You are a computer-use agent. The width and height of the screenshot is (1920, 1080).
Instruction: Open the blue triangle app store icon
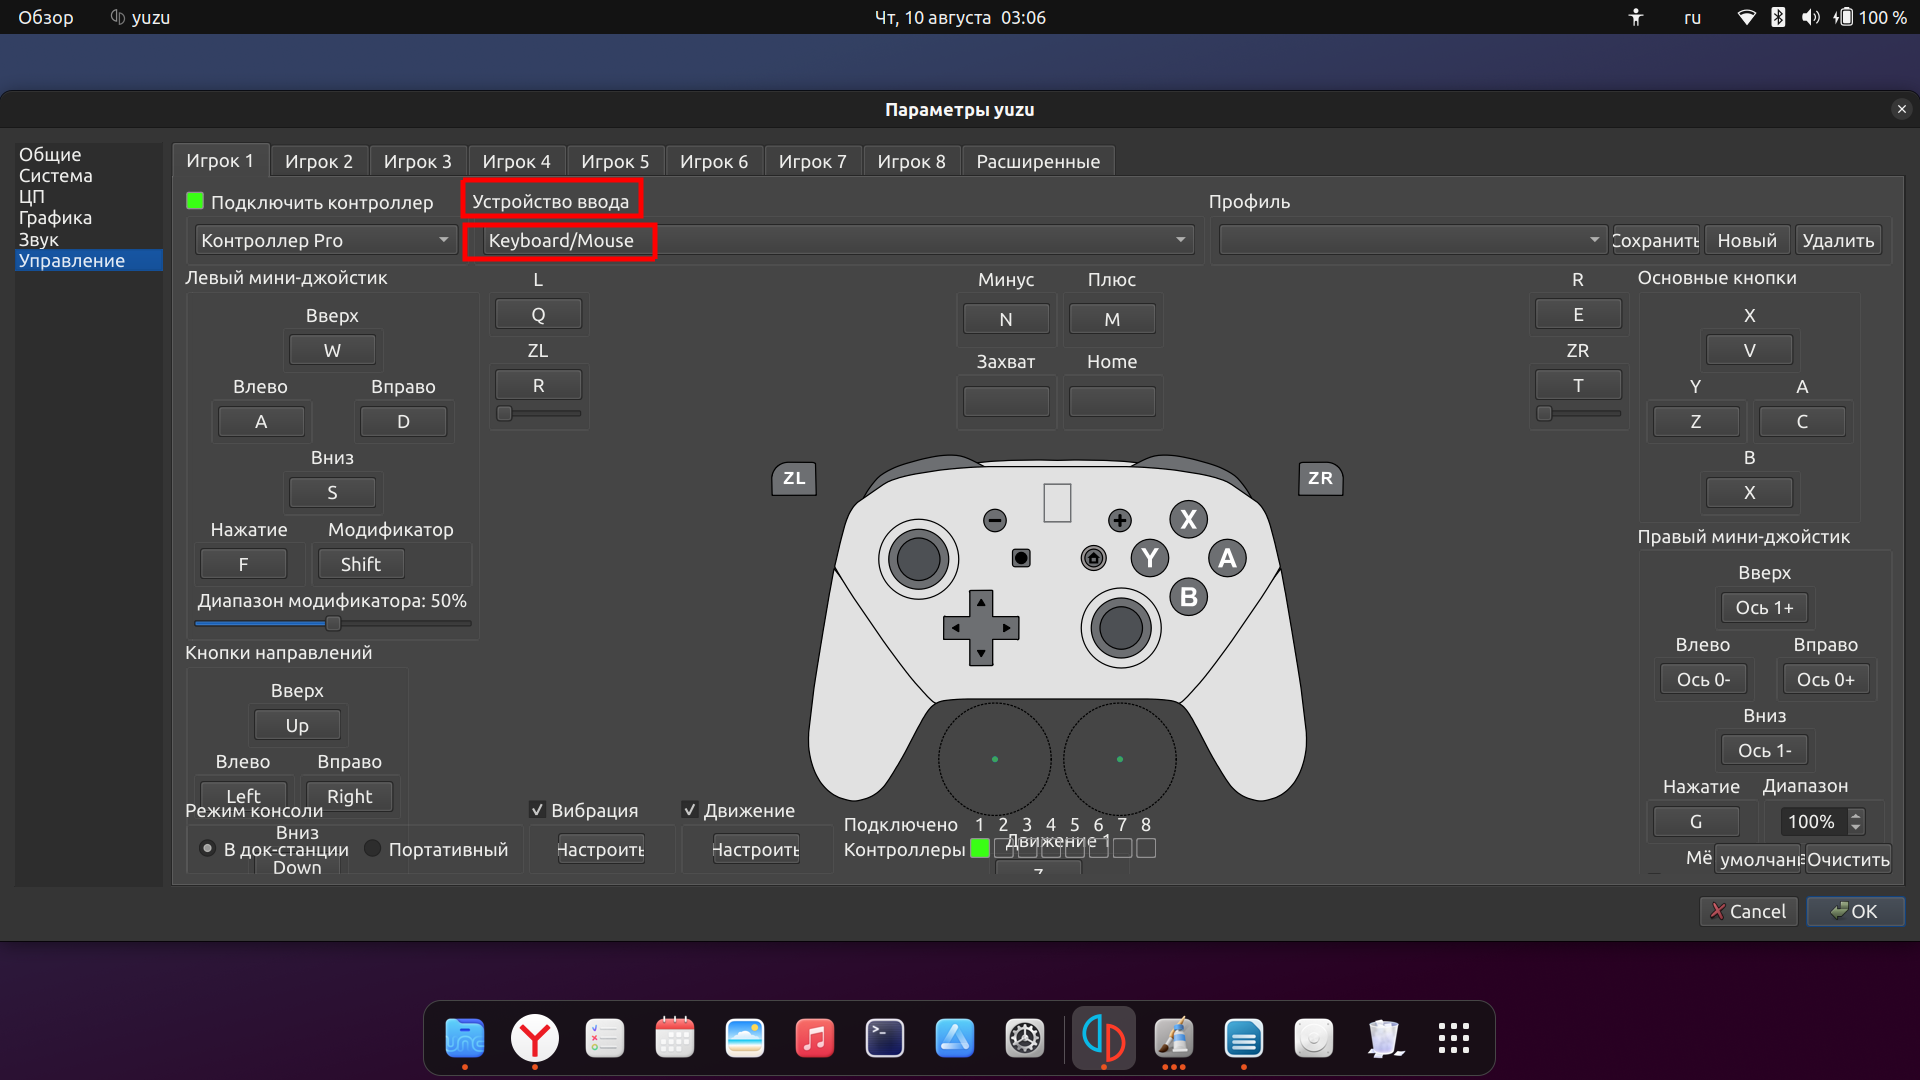click(x=955, y=1038)
